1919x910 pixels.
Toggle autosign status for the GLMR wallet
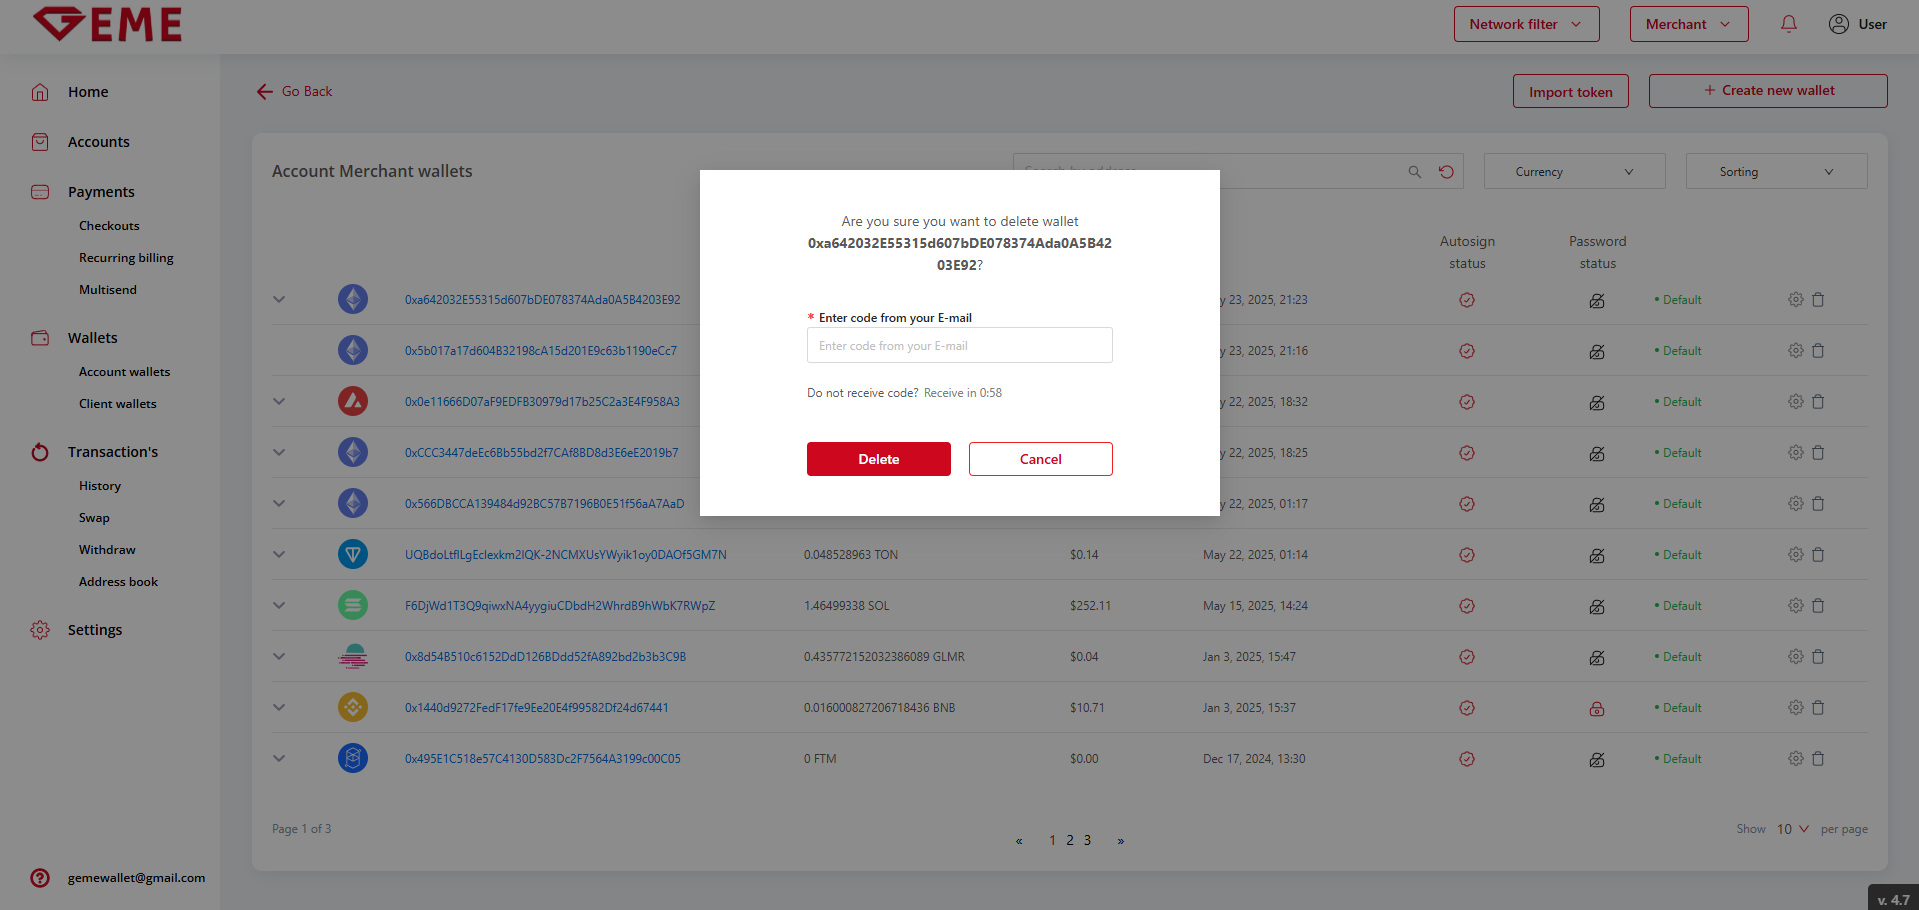tap(1467, 657)
